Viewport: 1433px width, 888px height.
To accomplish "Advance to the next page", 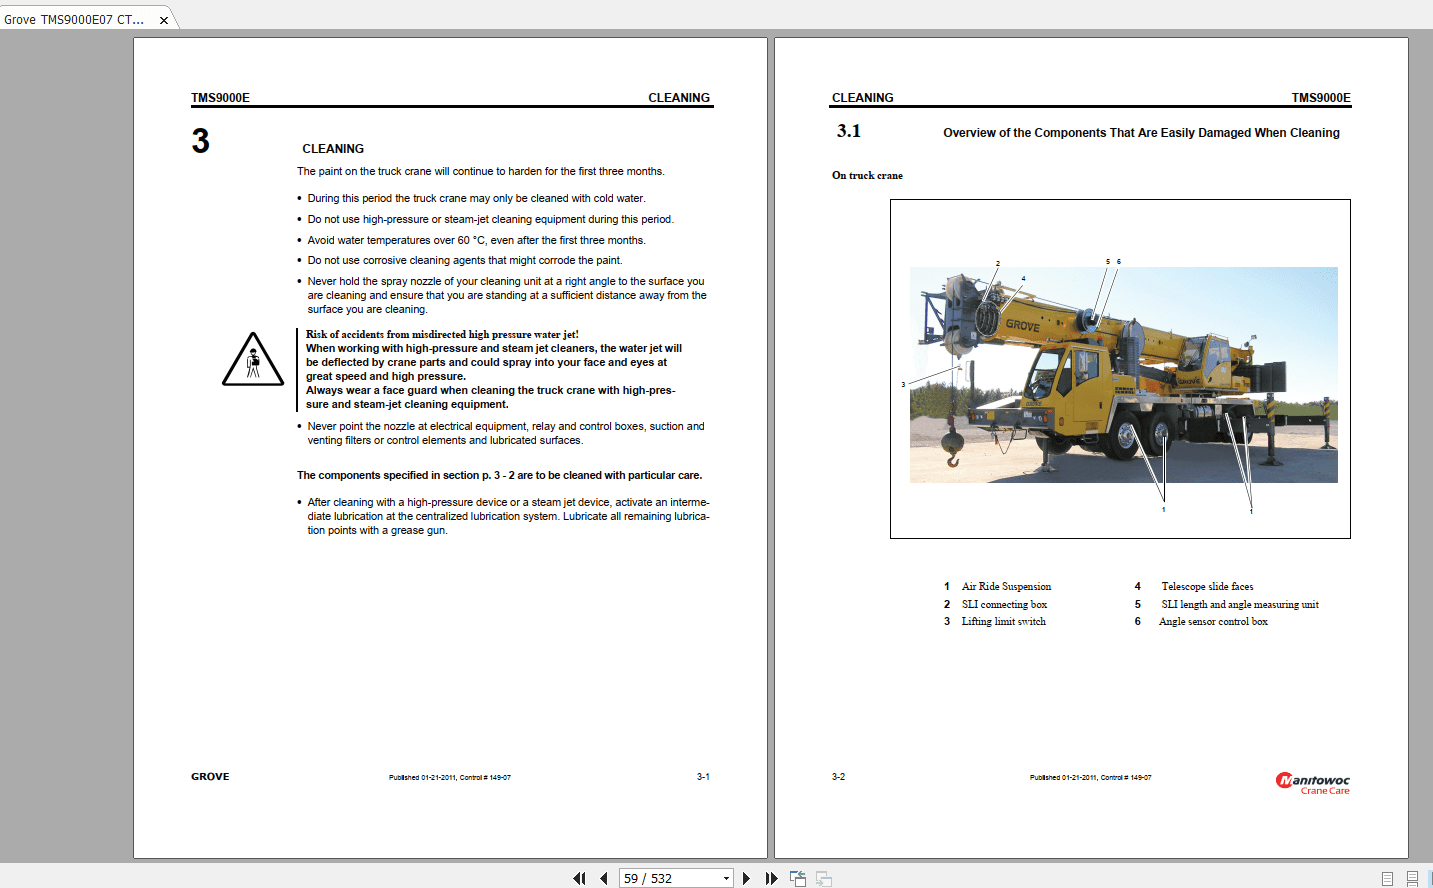I will pos(747,878).
